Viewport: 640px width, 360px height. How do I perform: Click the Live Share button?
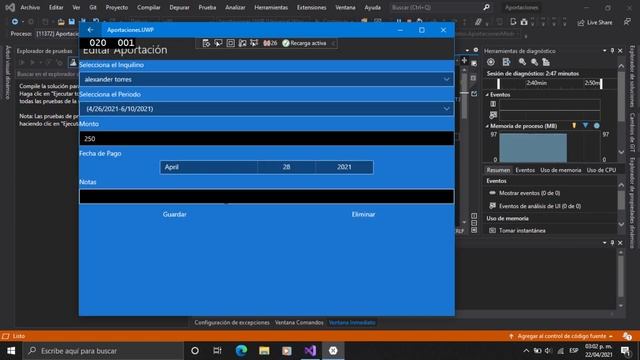click(x=595, y=22)
